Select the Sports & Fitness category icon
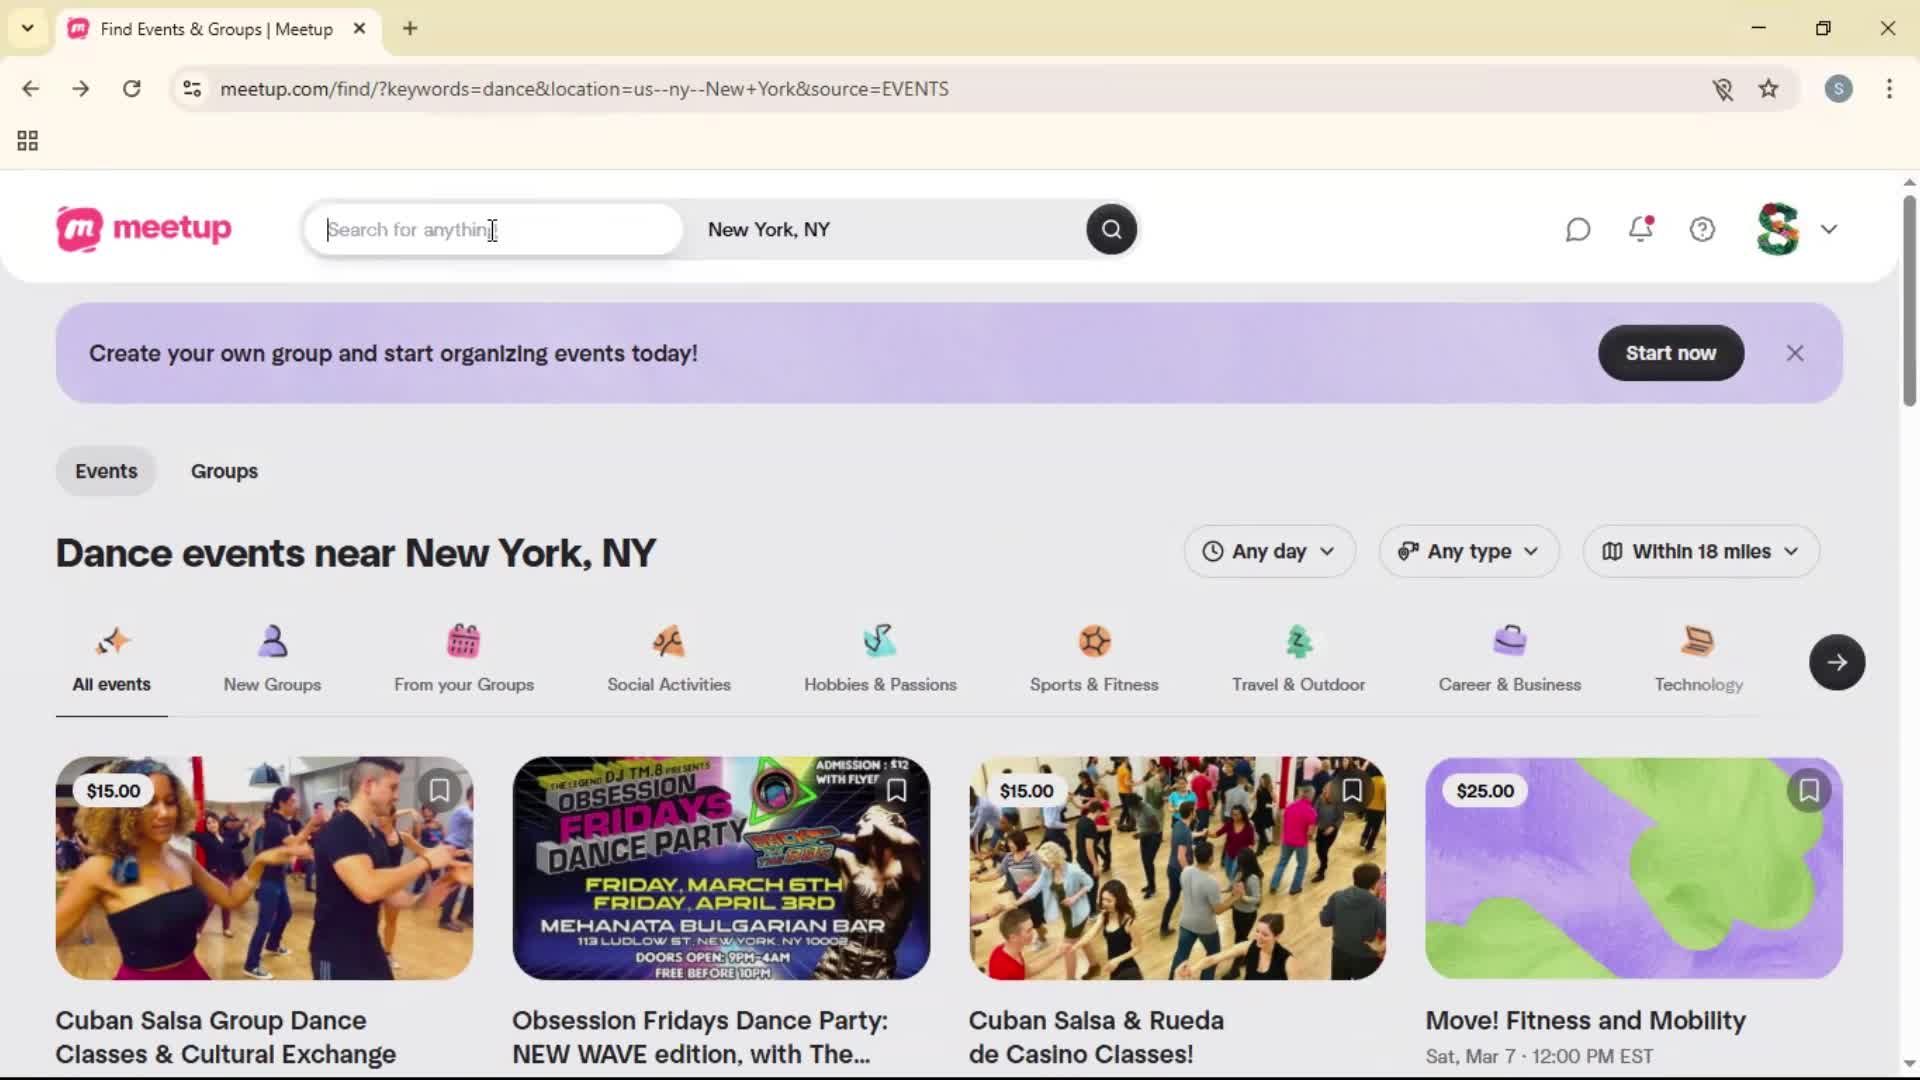 click(x=1094, y=658)
